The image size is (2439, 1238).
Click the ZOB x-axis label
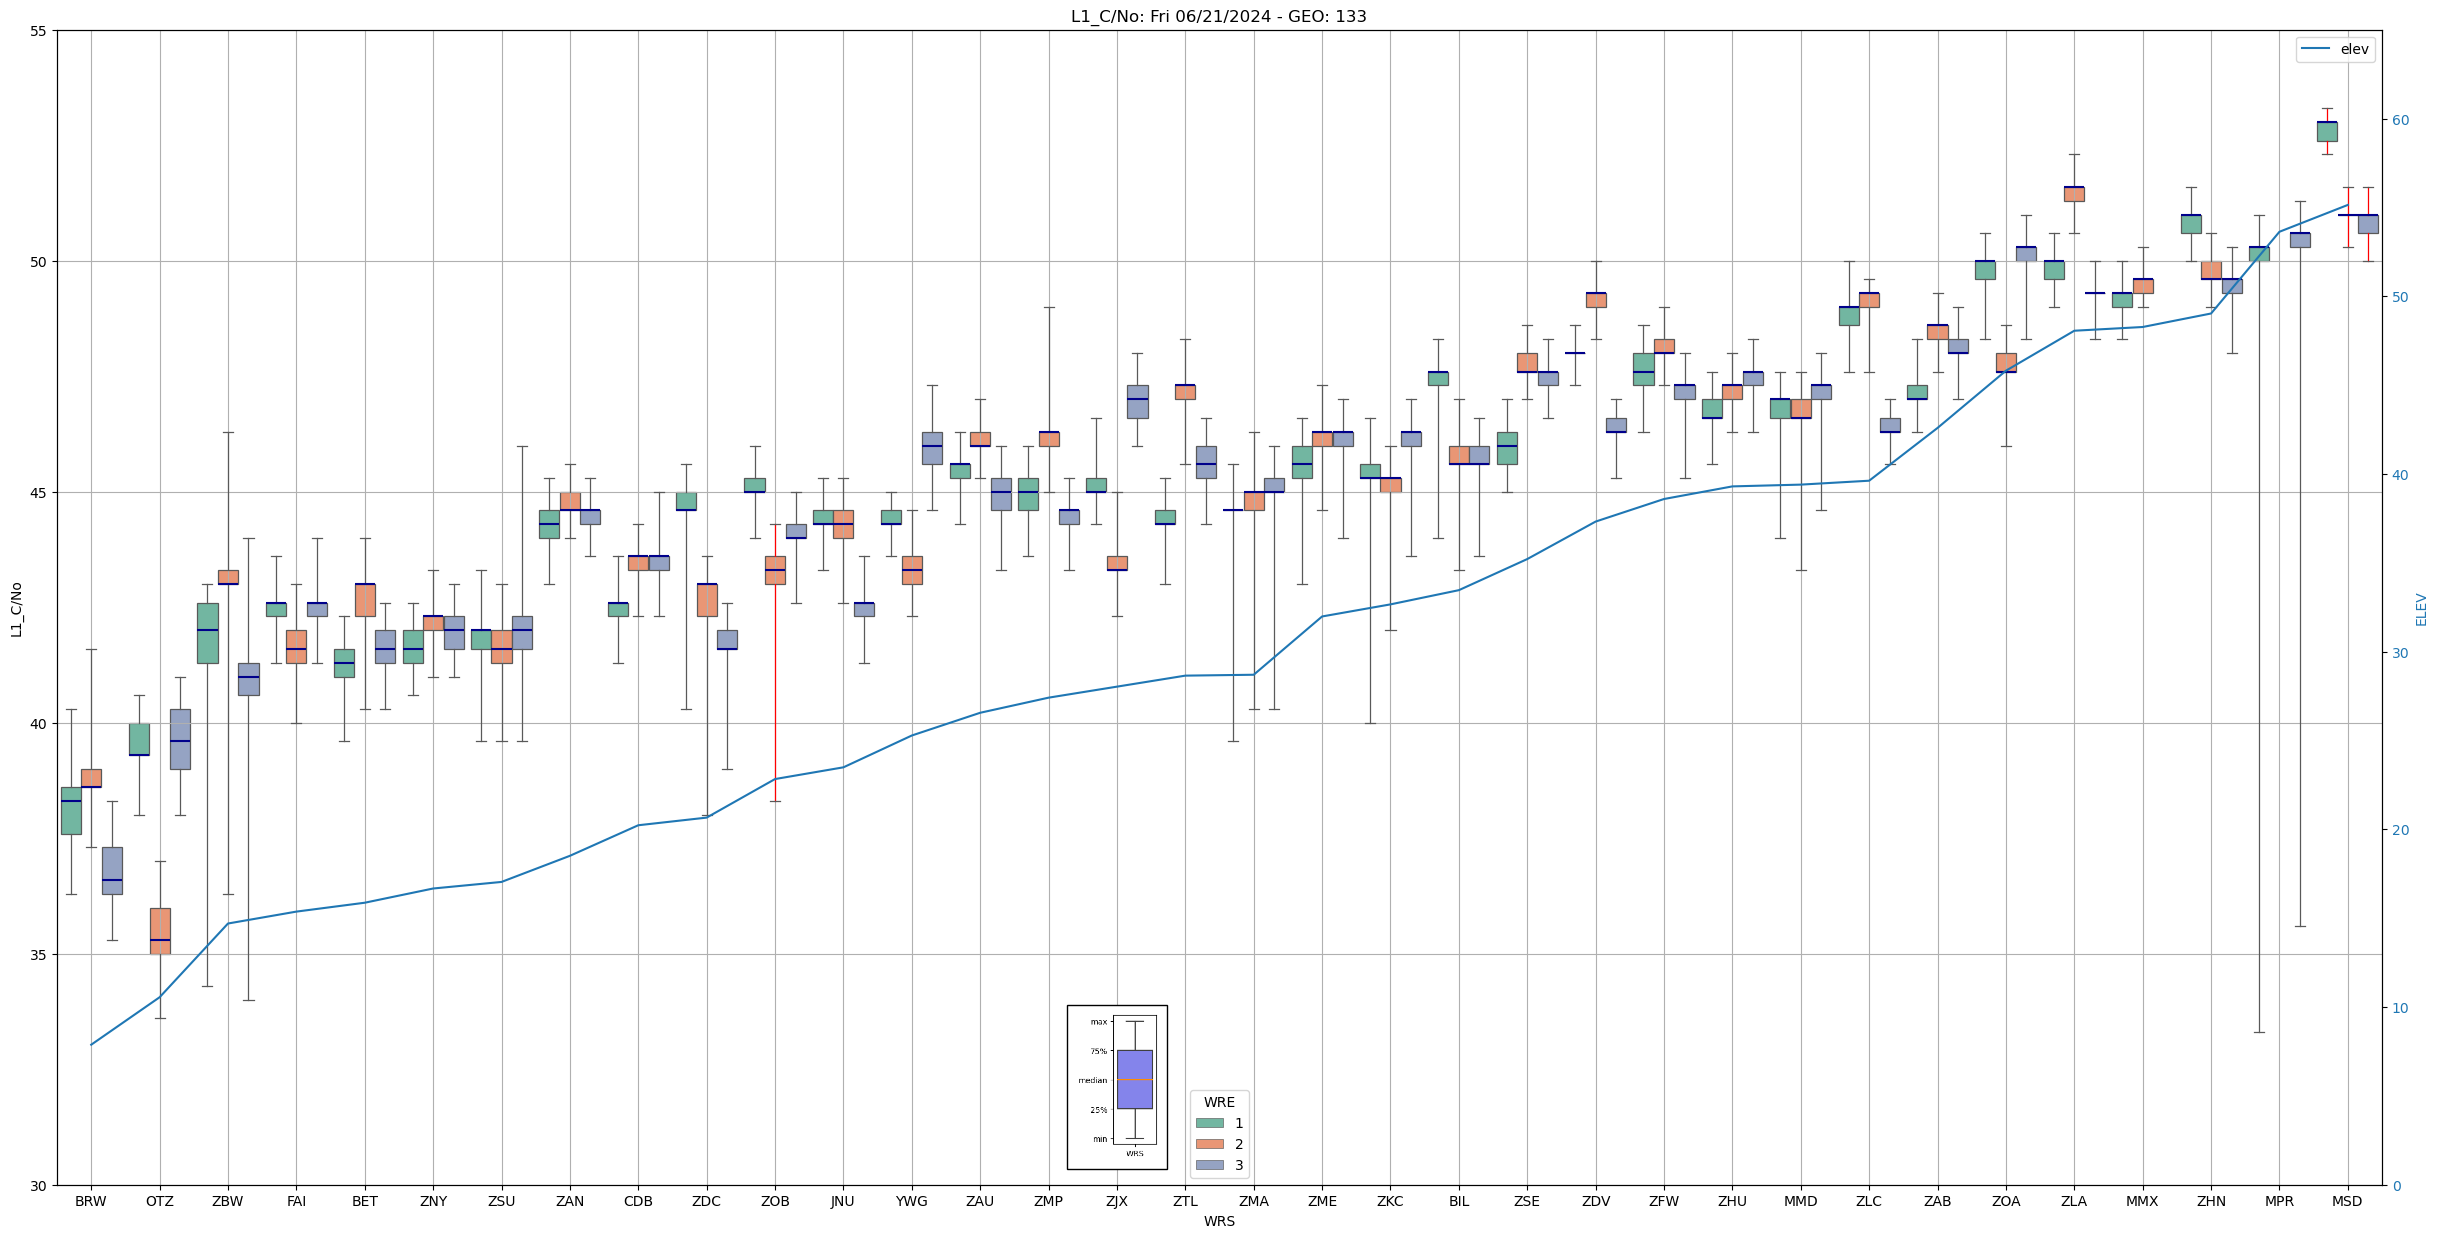(x=775, y=1201)
